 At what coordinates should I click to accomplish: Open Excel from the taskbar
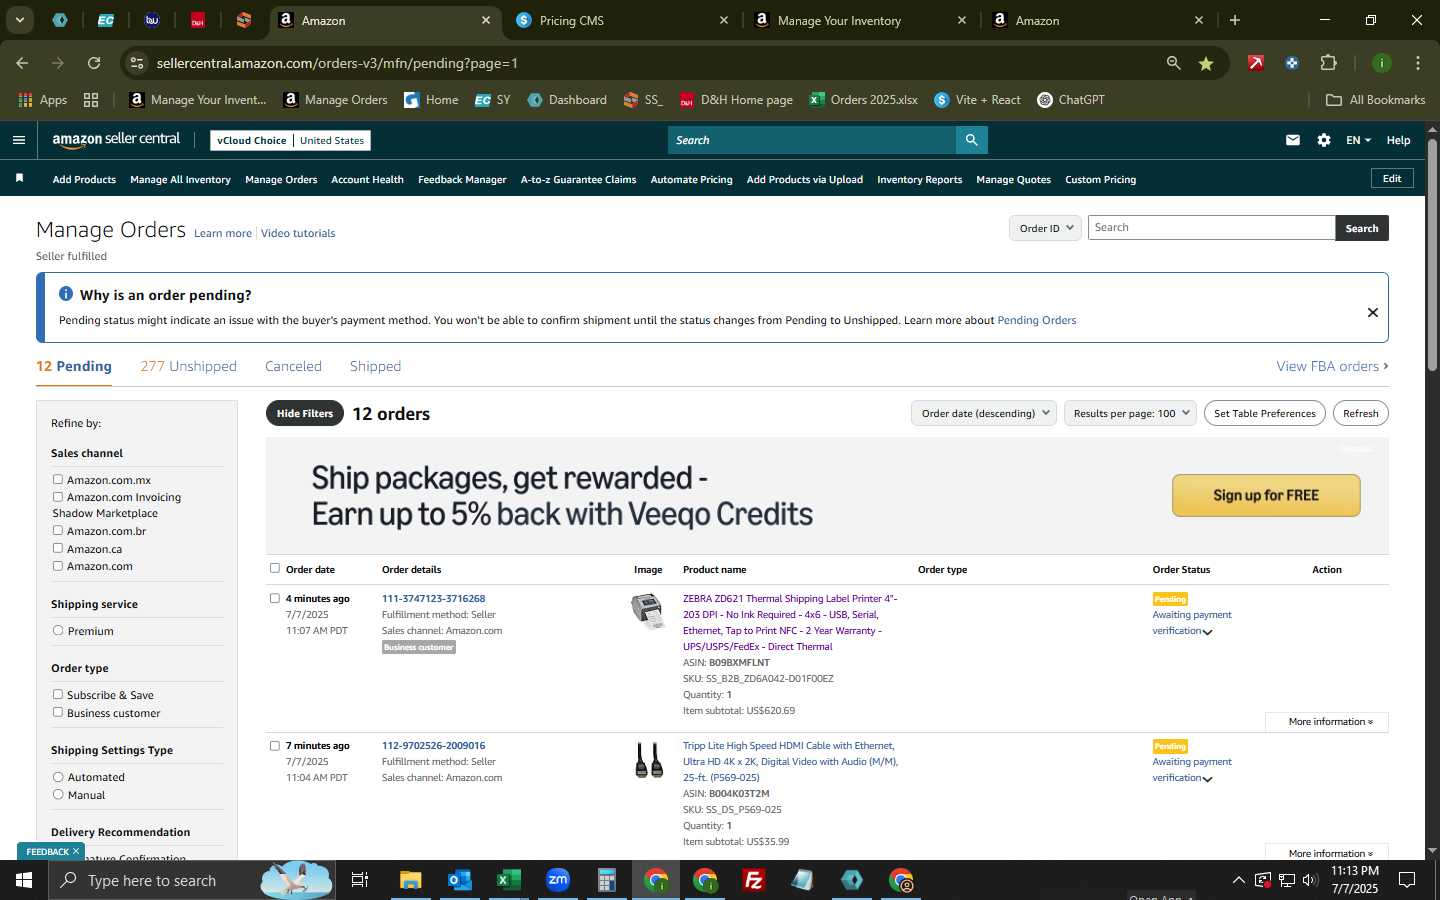point(509,880)
